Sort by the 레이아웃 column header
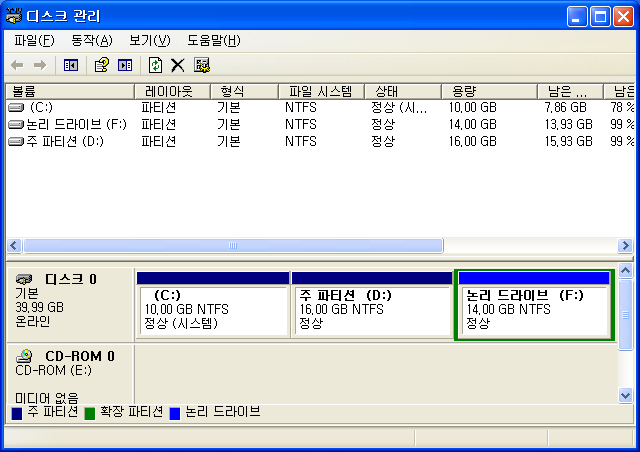This screenshot has height=452, width=640. point(172,91)
